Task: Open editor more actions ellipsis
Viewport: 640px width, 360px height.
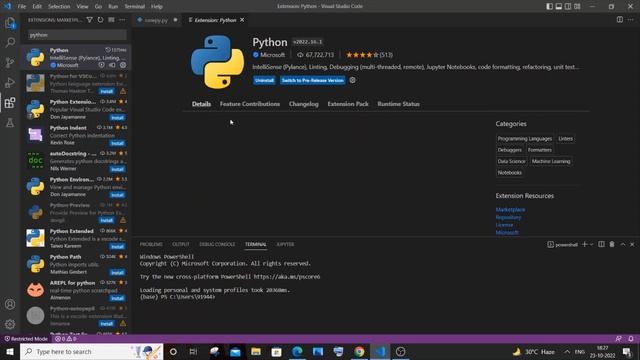Action: 631,20
